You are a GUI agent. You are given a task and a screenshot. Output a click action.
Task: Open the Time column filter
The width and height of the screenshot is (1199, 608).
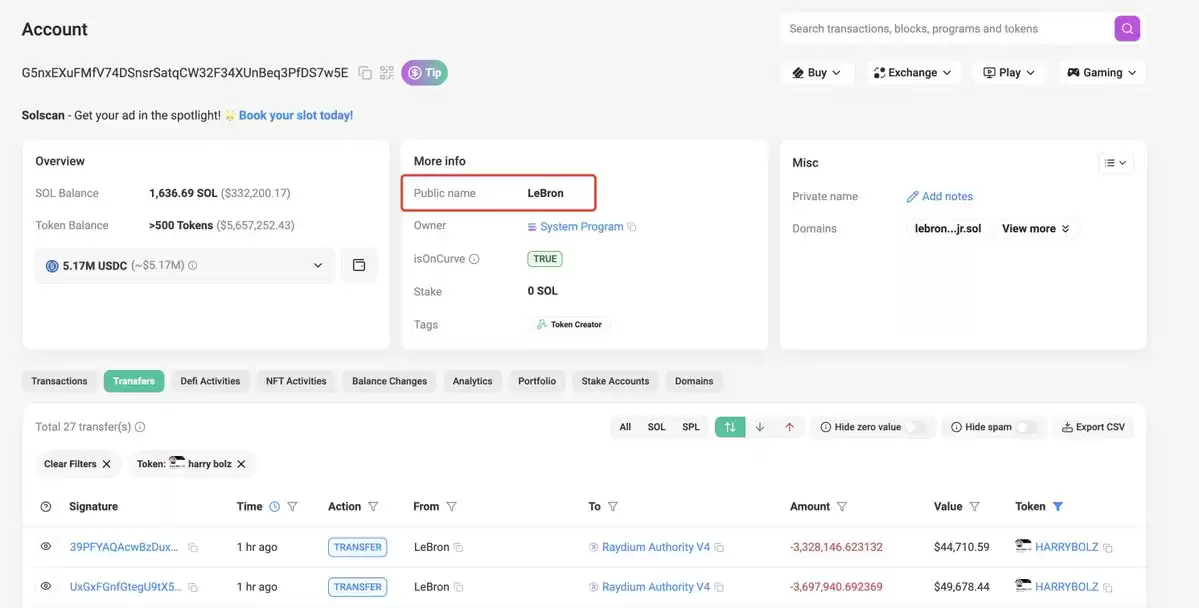[x=292, y=506]
